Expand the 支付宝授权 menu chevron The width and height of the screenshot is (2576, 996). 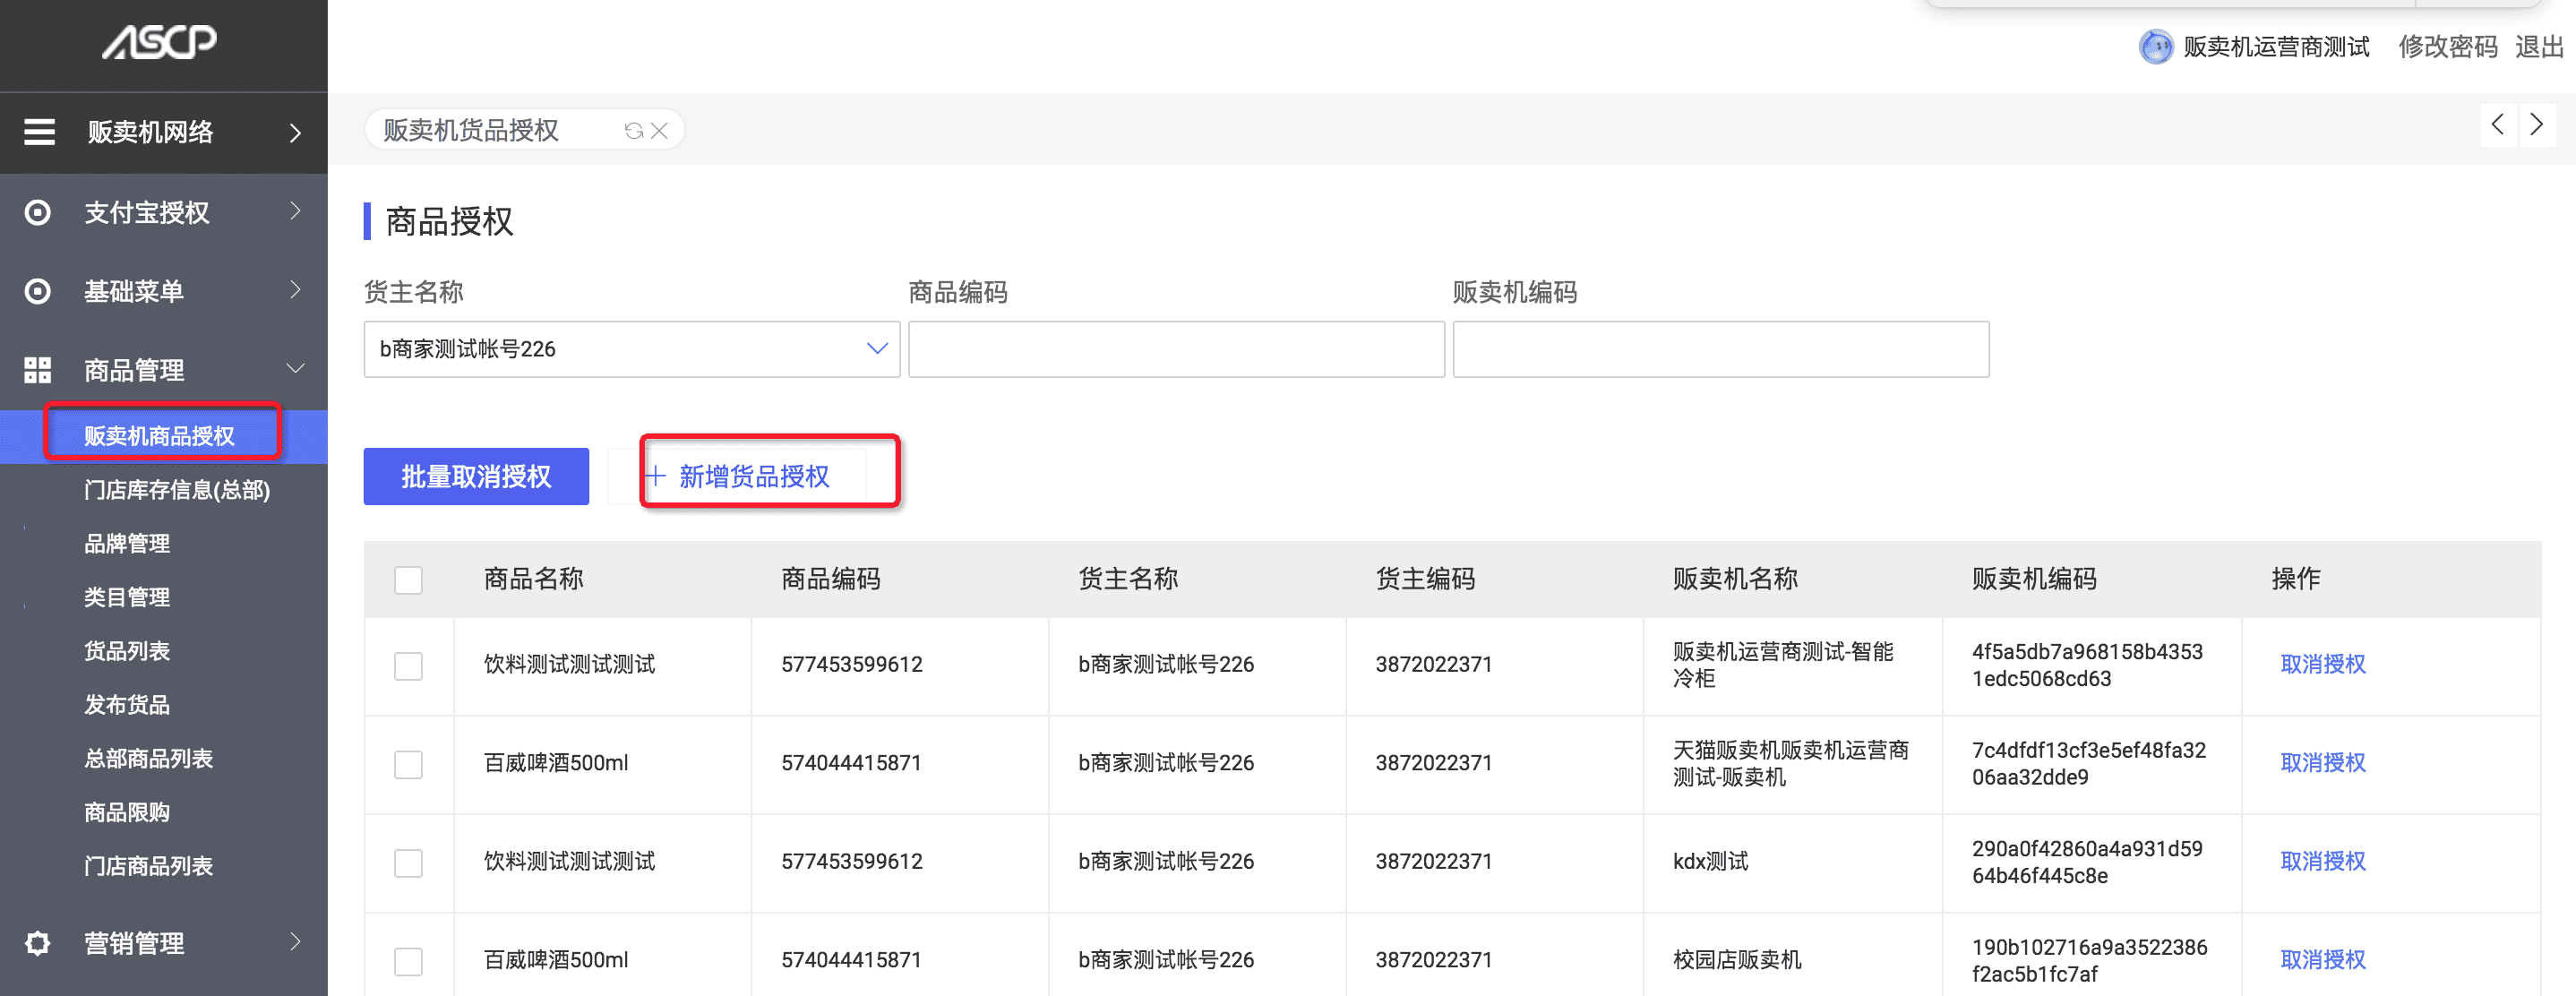point(295,211)
